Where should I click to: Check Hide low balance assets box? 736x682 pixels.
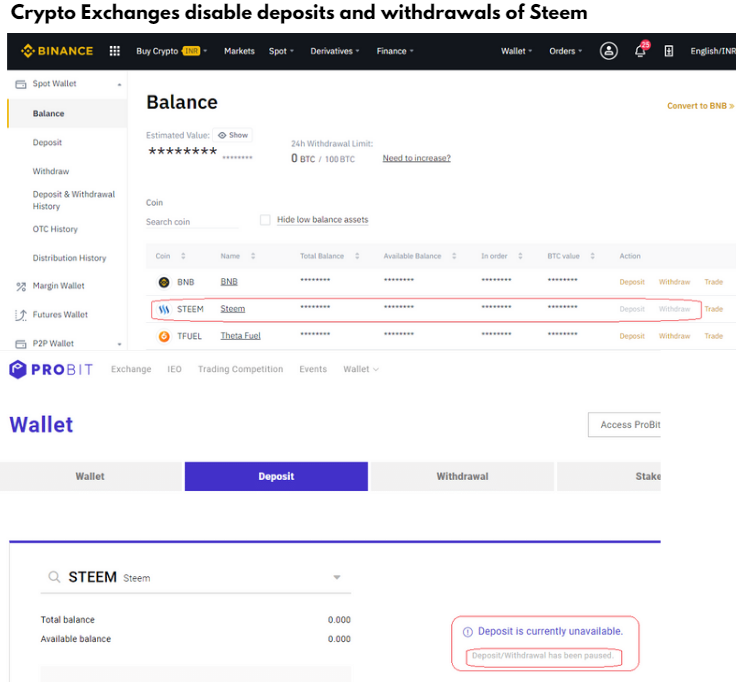(265, 220)
